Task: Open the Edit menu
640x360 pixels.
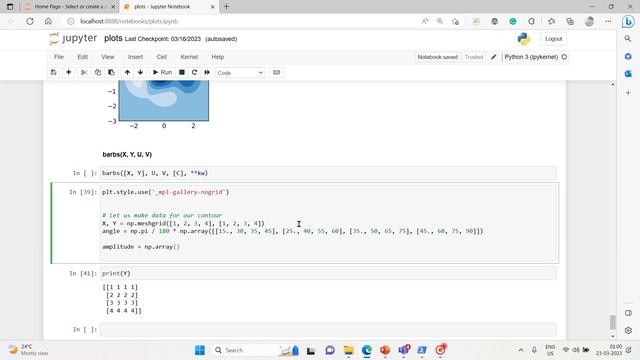Action: 82,57
